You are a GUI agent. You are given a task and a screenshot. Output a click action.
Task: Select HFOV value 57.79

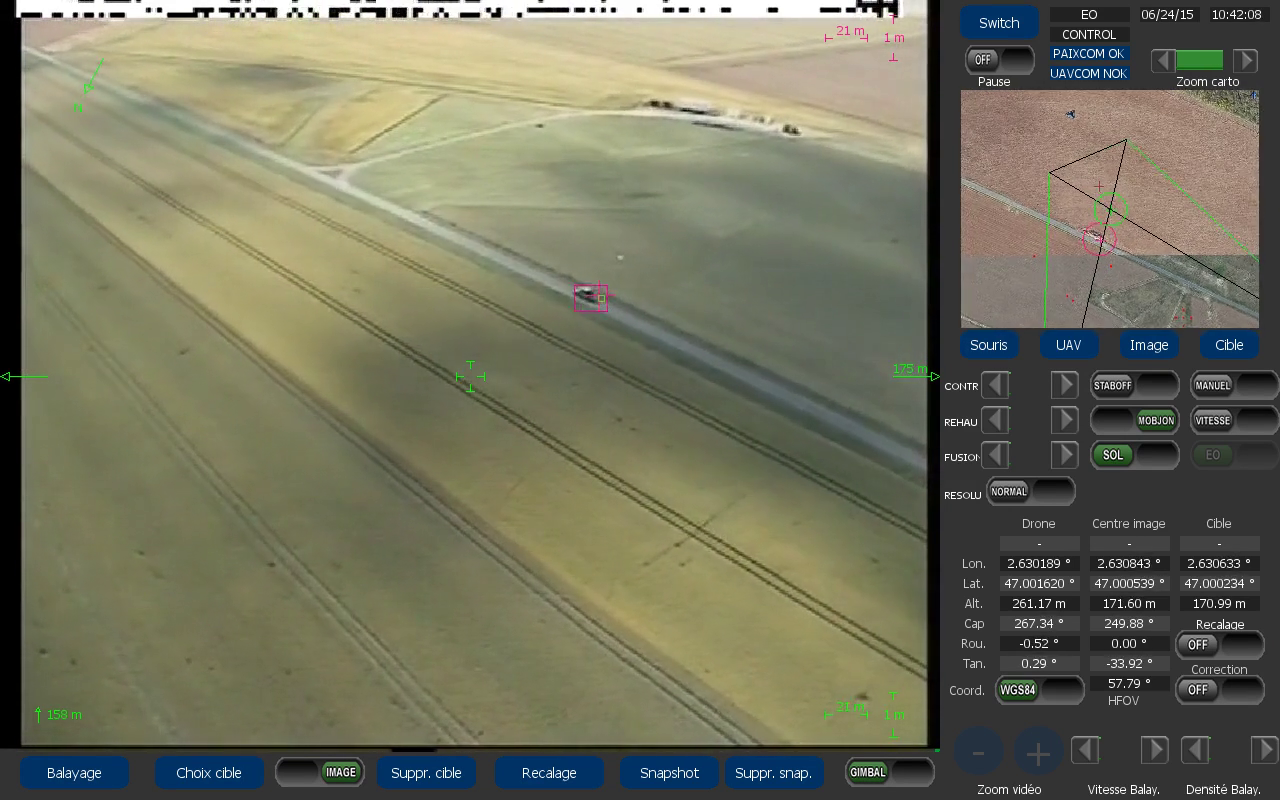pyautogui.click(x=1129, y=684)
